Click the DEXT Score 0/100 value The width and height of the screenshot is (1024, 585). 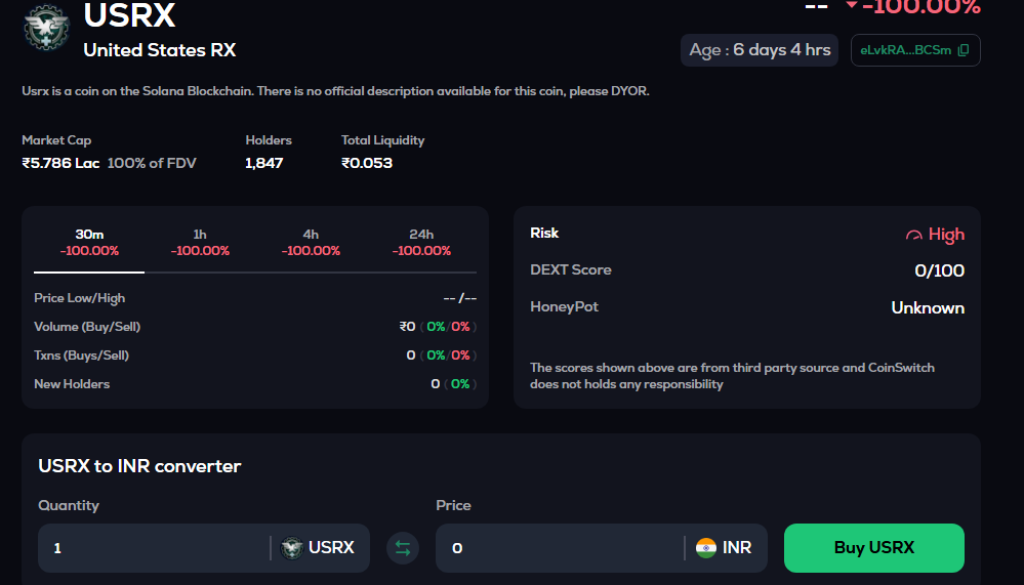(938, 270)
